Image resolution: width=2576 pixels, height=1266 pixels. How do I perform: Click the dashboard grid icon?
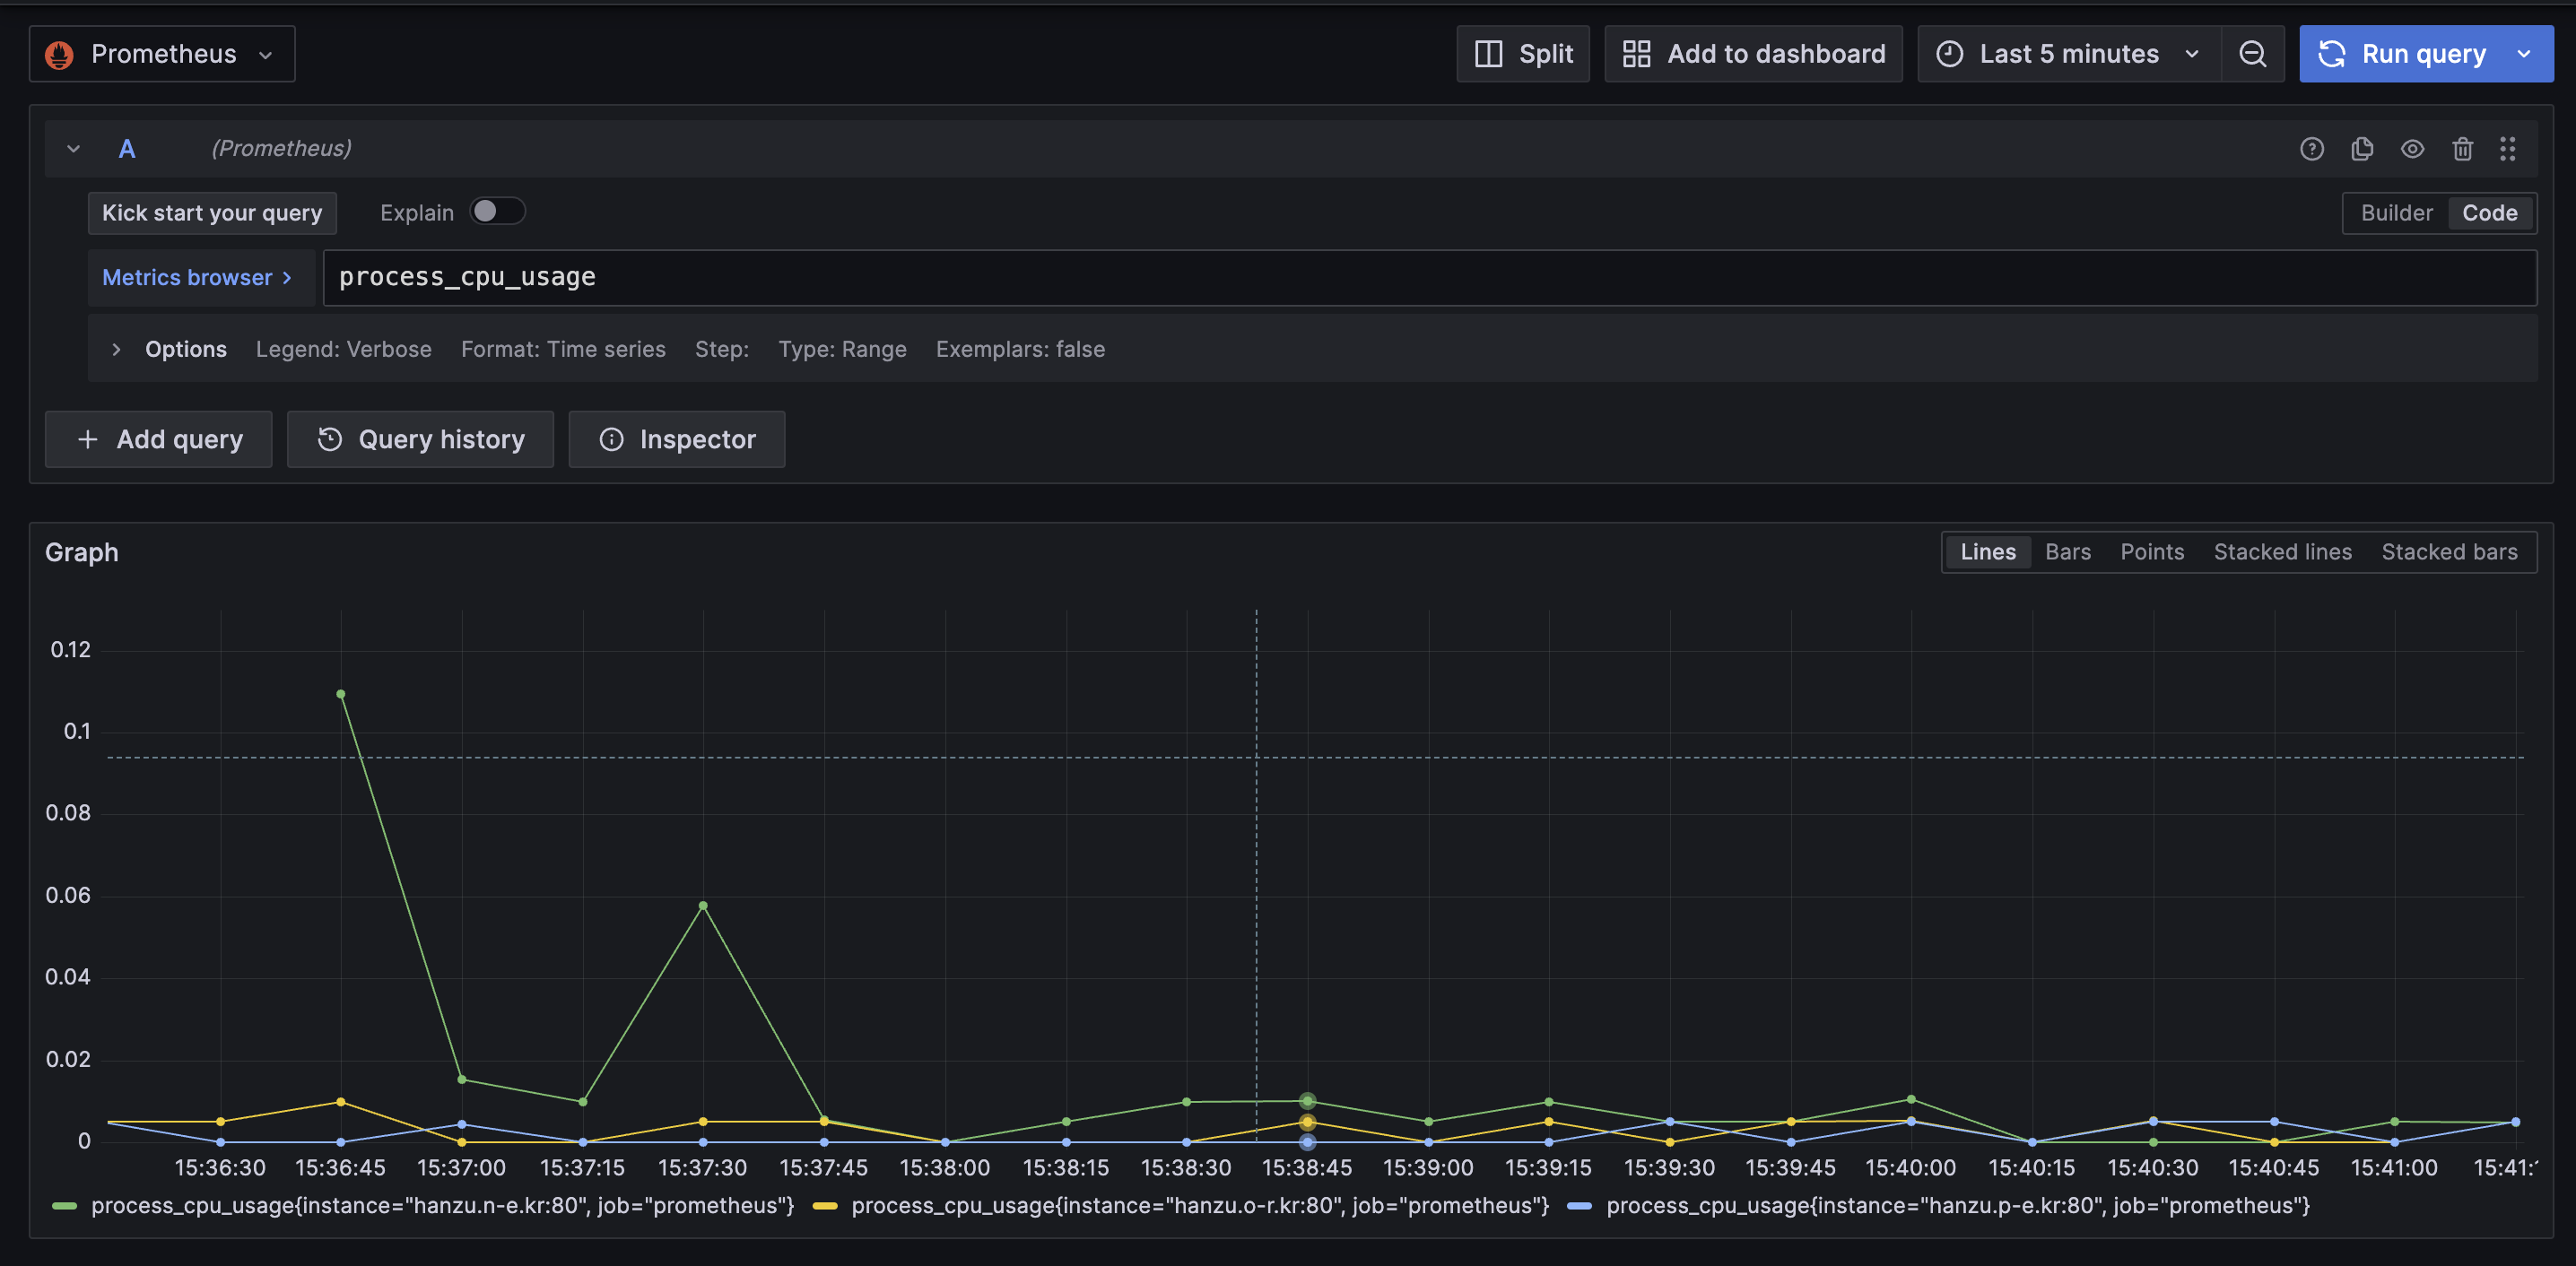point(1637,54)
